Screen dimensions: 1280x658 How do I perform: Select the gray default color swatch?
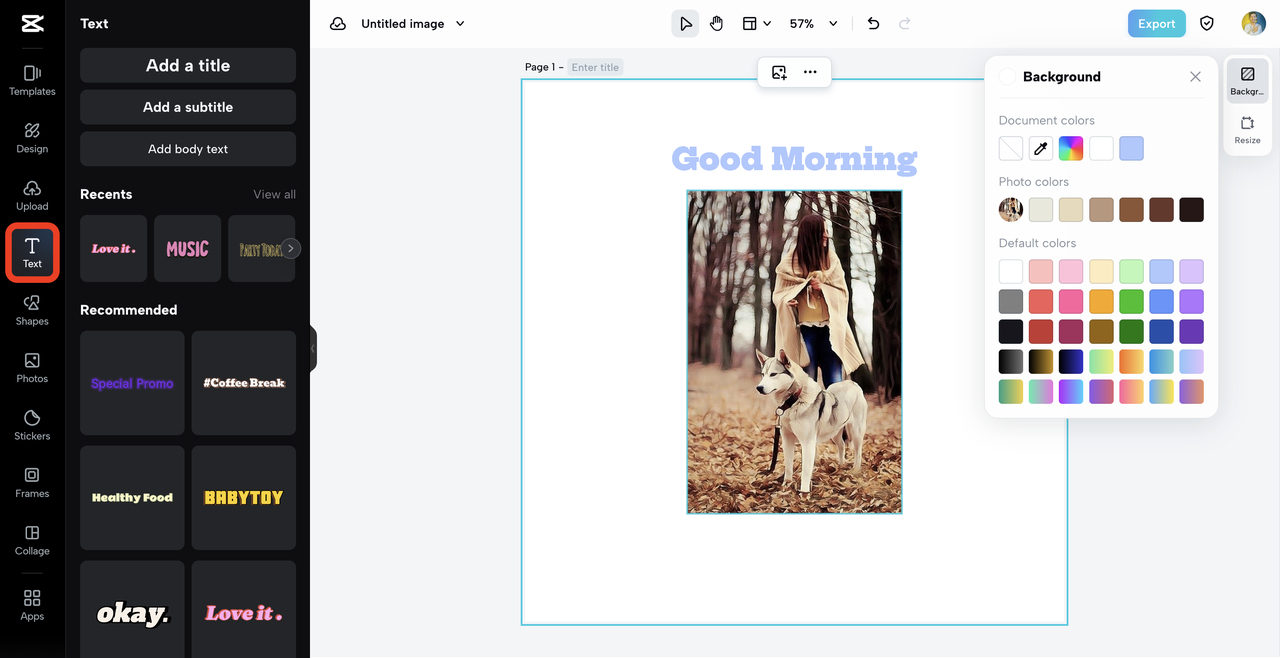[1011, 301]
